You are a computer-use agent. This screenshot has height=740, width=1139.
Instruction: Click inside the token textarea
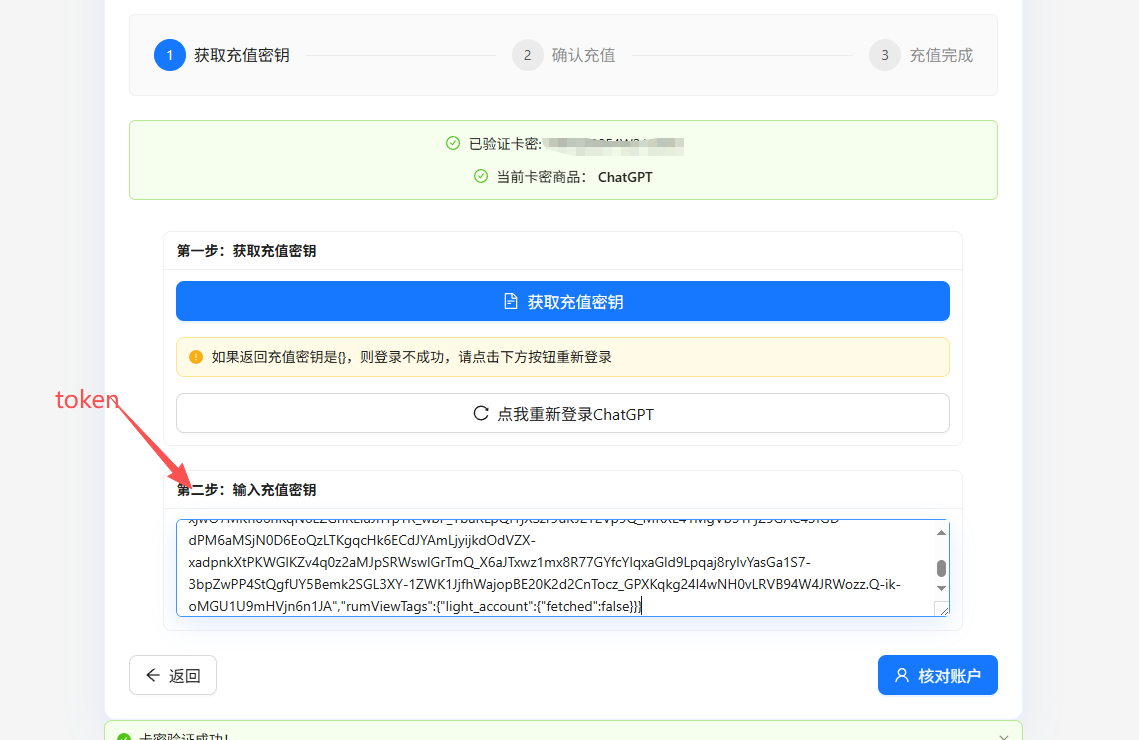point(555,568)
